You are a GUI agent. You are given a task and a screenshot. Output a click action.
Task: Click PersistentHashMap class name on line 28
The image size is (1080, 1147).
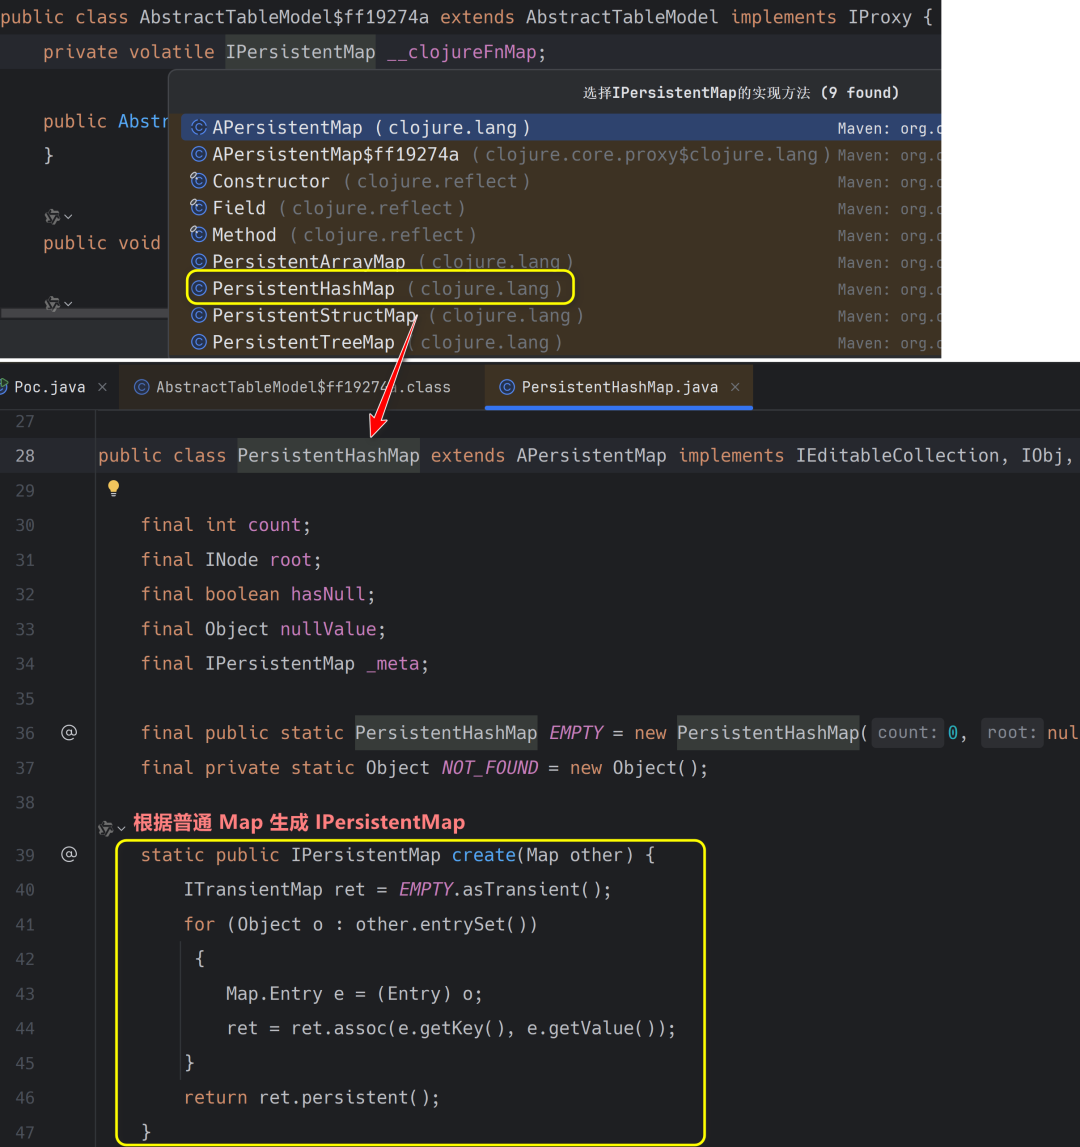point(329,456)
